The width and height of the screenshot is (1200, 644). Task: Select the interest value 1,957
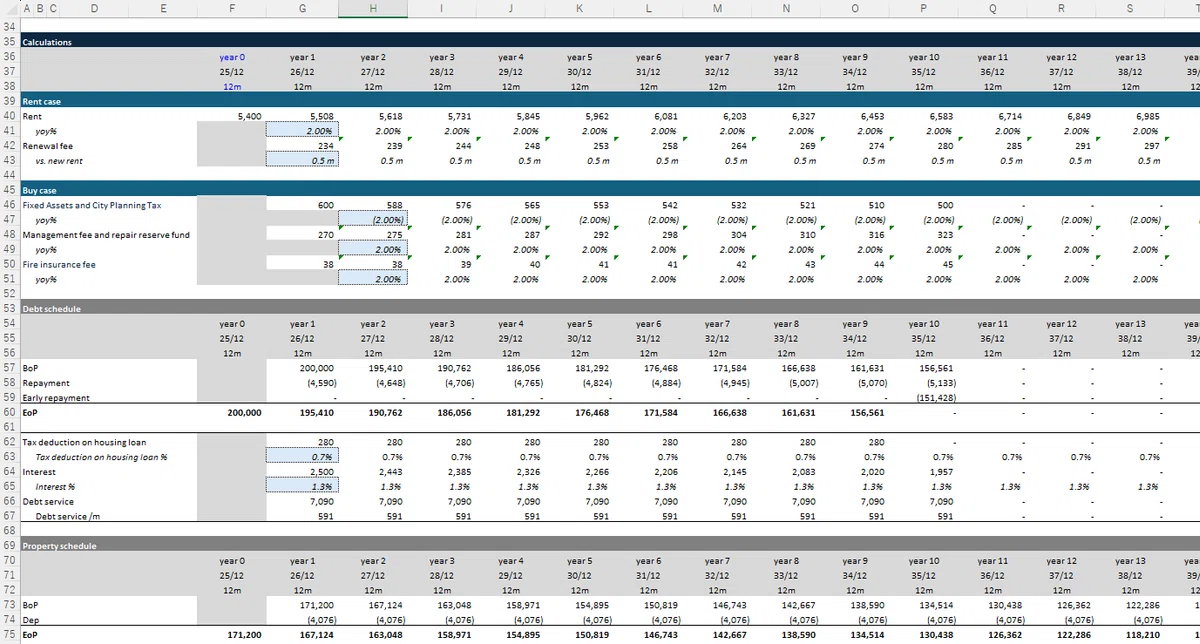[x=923, y=471]
